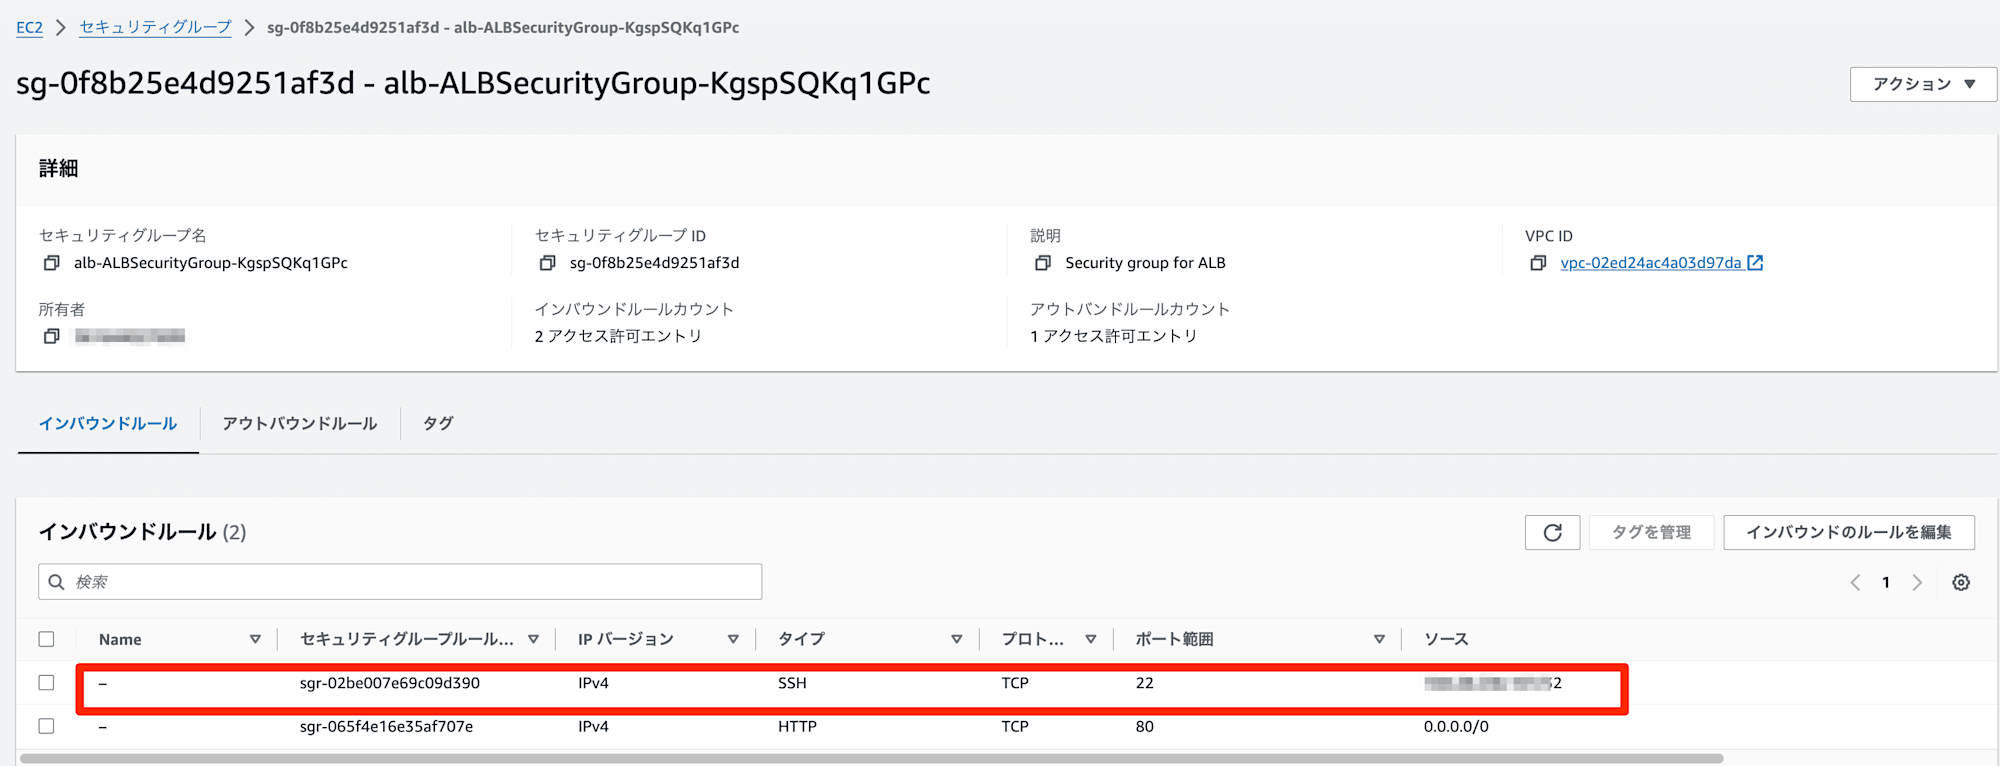Click page number 1 in pagination
The image size is (2000, 766).
pyautogui.click(x=1886, y=582)
